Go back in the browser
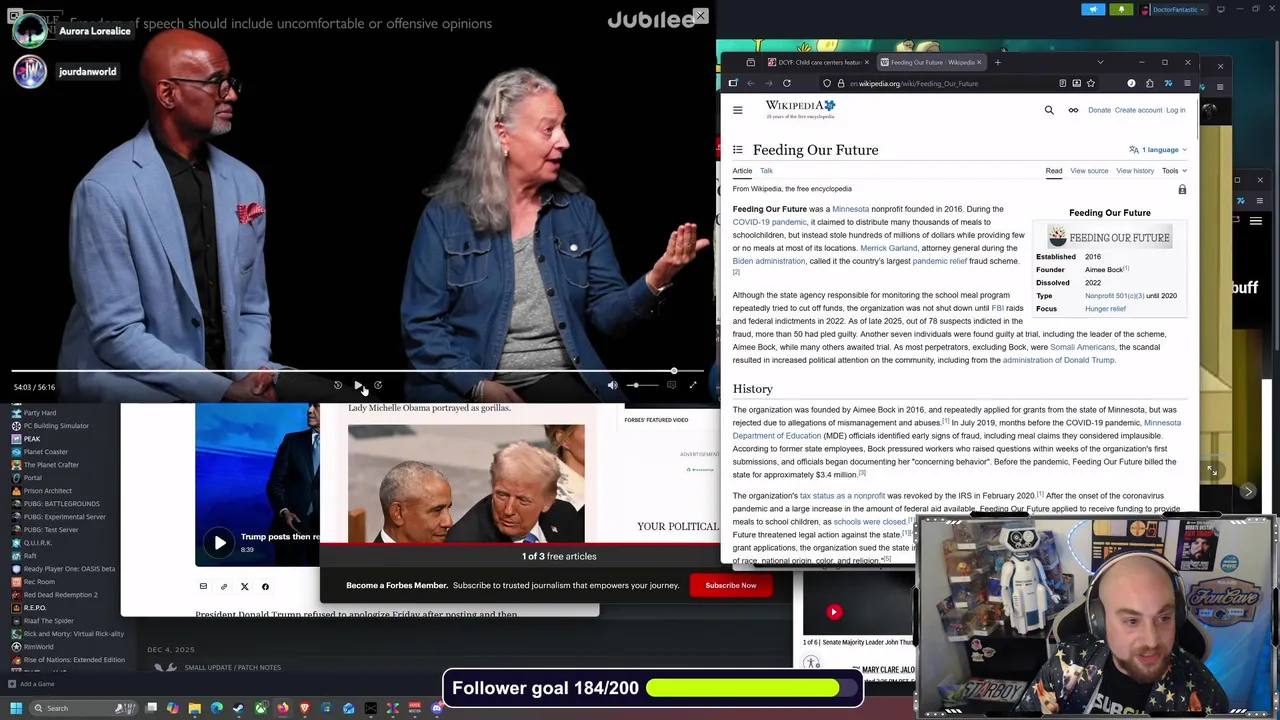This screenshot has height=720, width=1280. click(751, 83)
